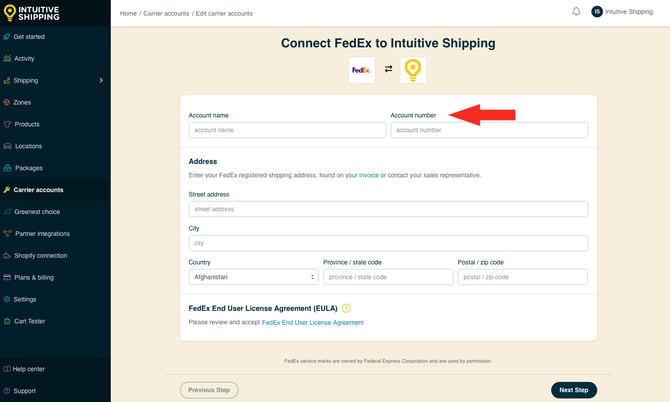This screenshot has width=670, height=402.
Task: Open Products menu item
Action: 27,124
